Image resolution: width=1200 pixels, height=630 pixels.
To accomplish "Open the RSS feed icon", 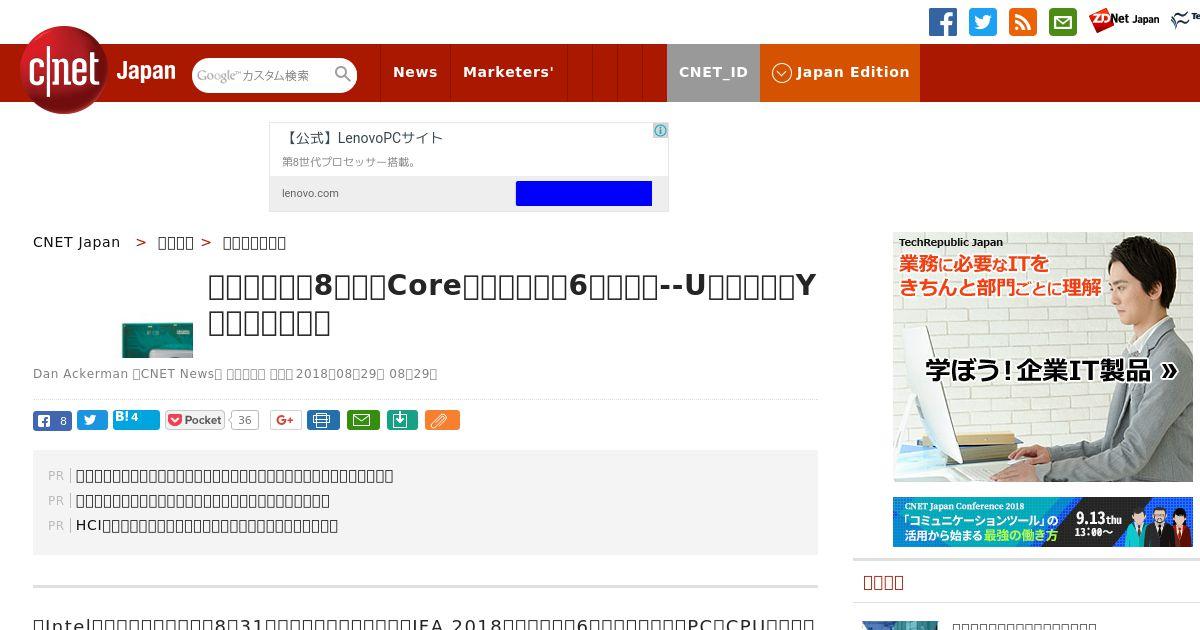I will [x=1022, y=22].
